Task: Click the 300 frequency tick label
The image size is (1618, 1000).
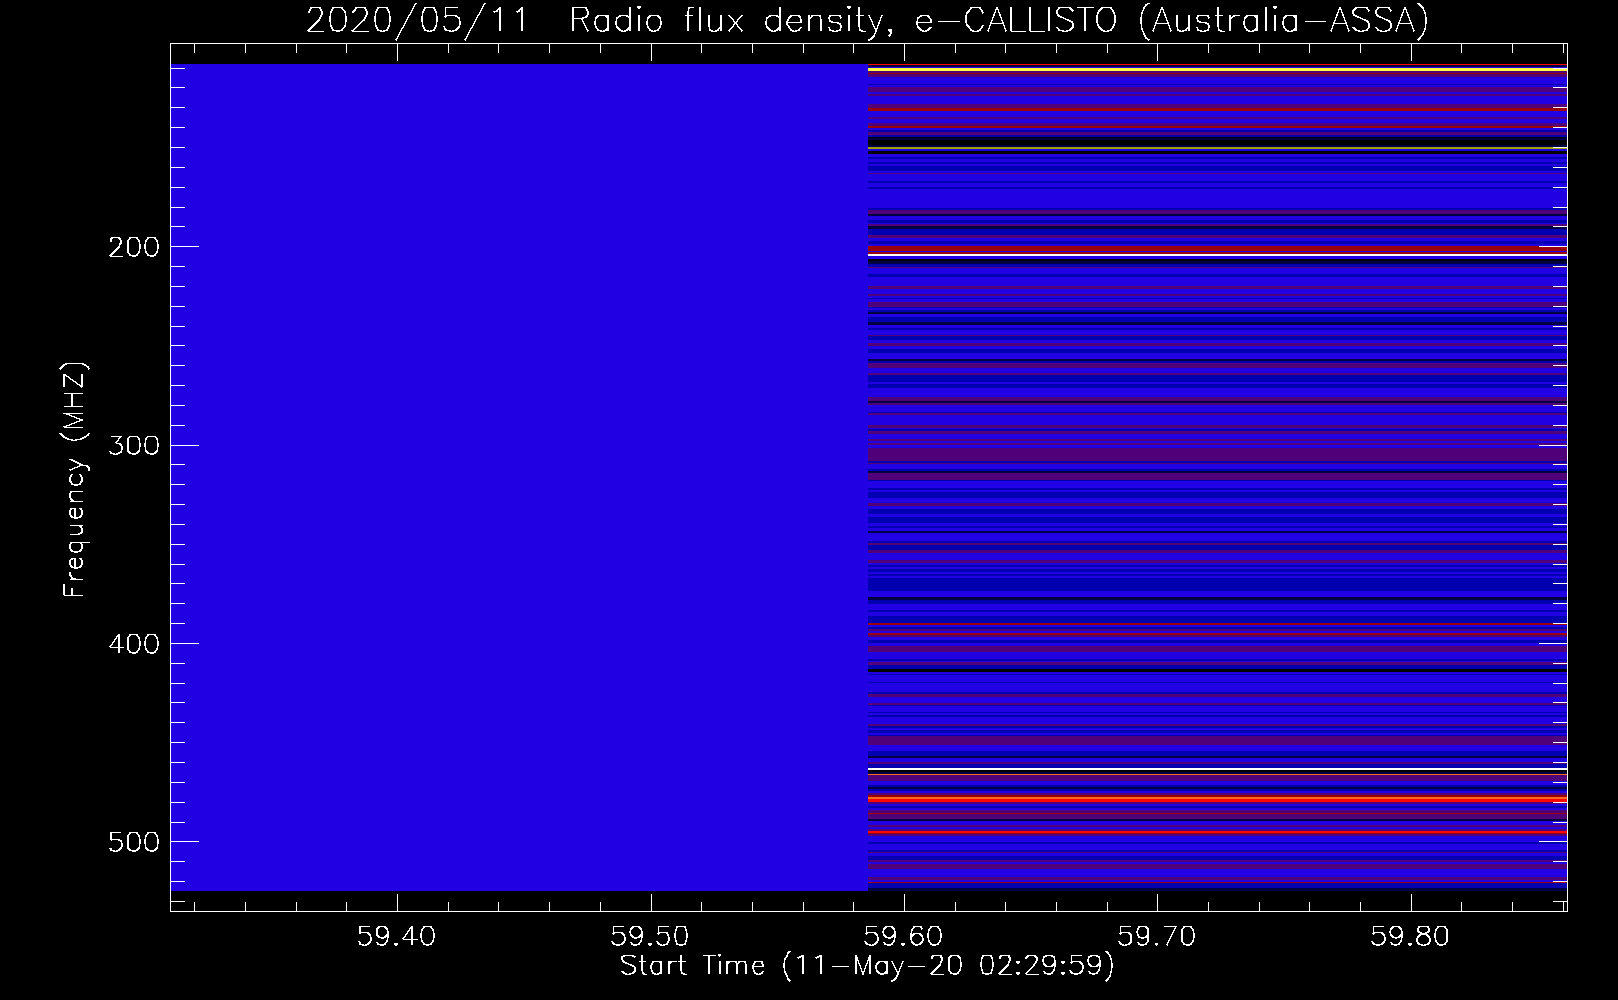Action: click(133, 445)
